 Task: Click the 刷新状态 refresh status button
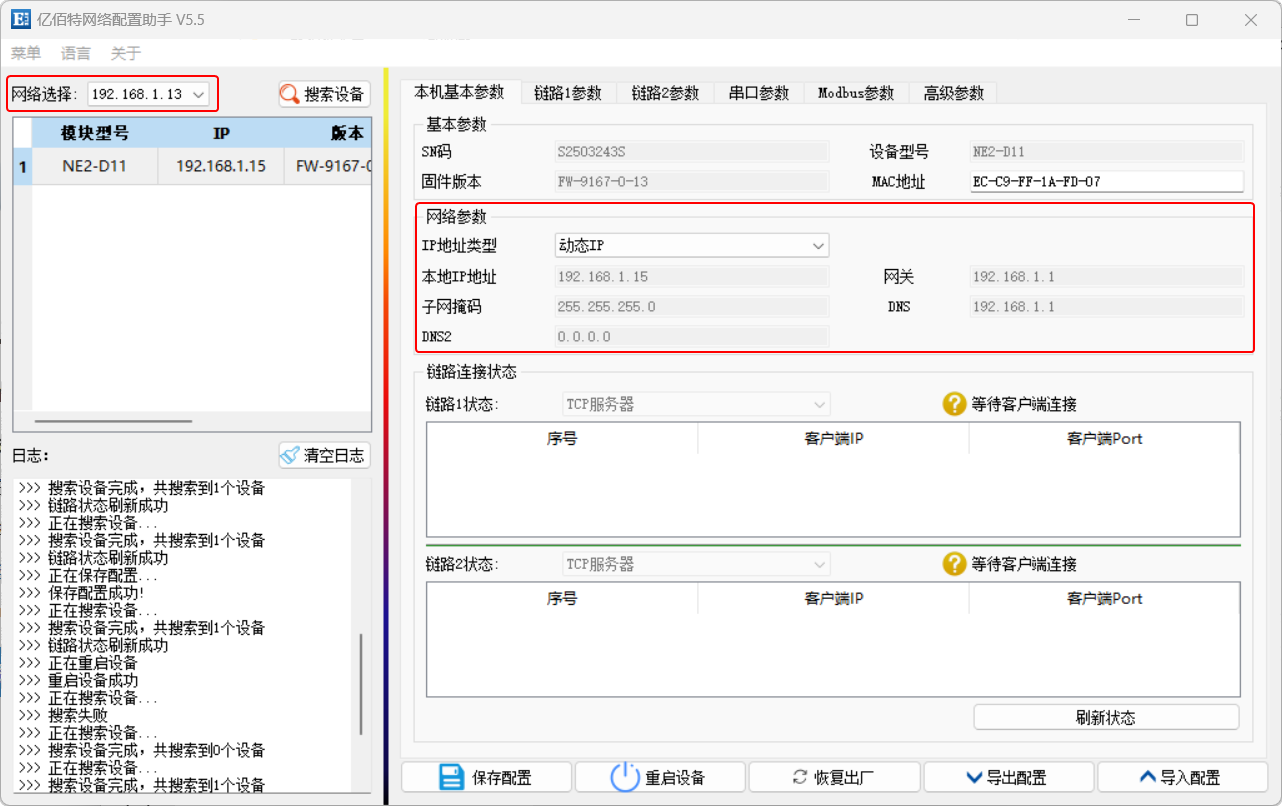coord(1106,717)
